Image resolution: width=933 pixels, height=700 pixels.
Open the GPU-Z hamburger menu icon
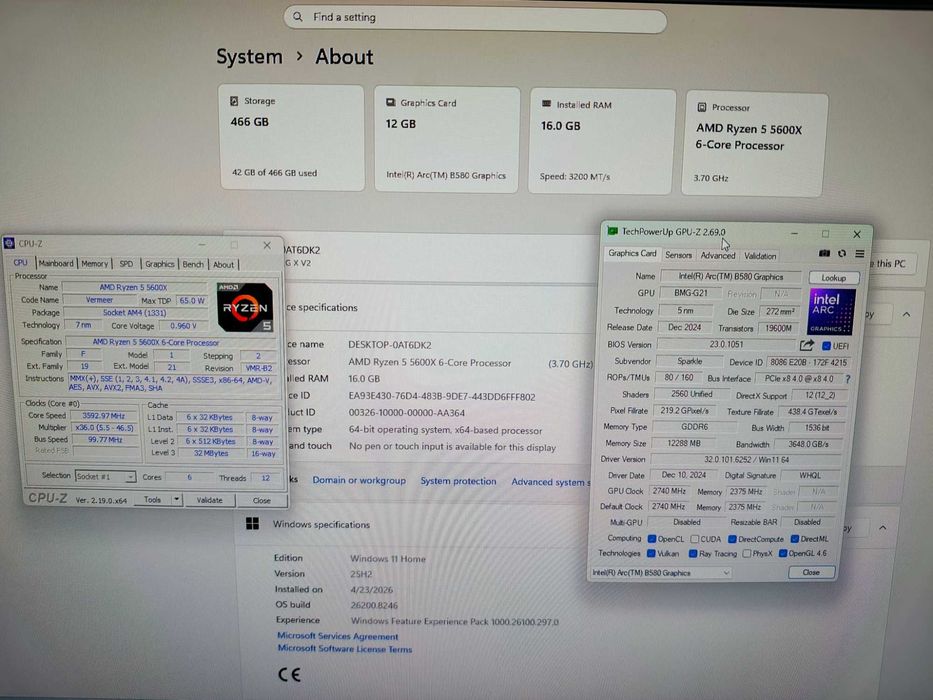(860, 254)
